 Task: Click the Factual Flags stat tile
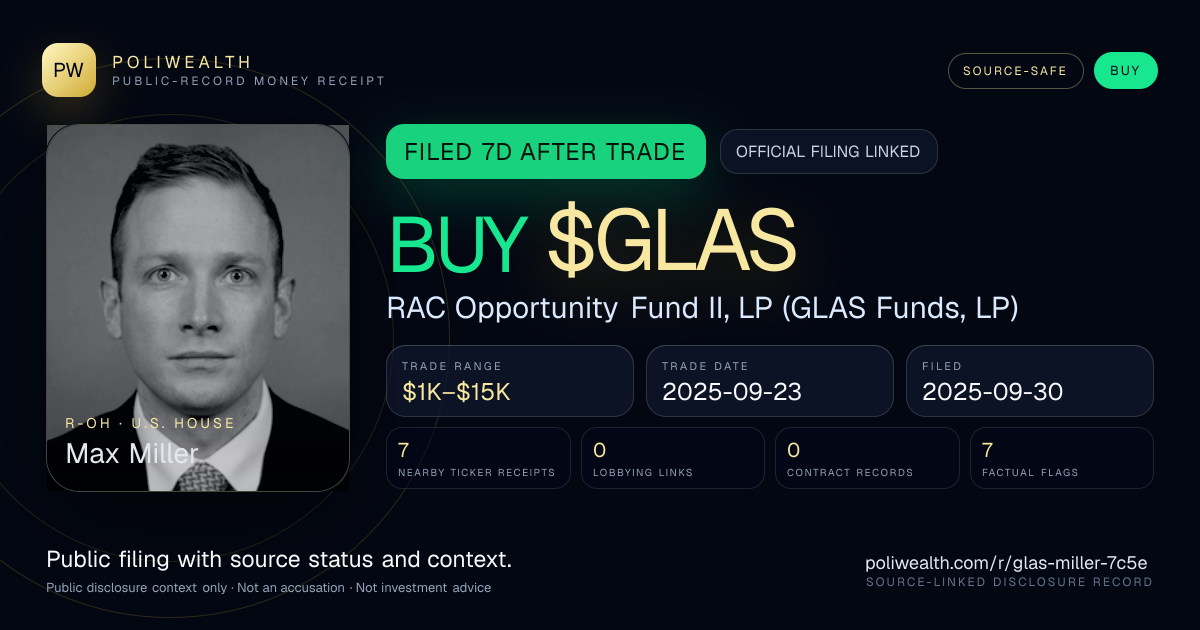pyautogui.click(x=1062, y=458)
